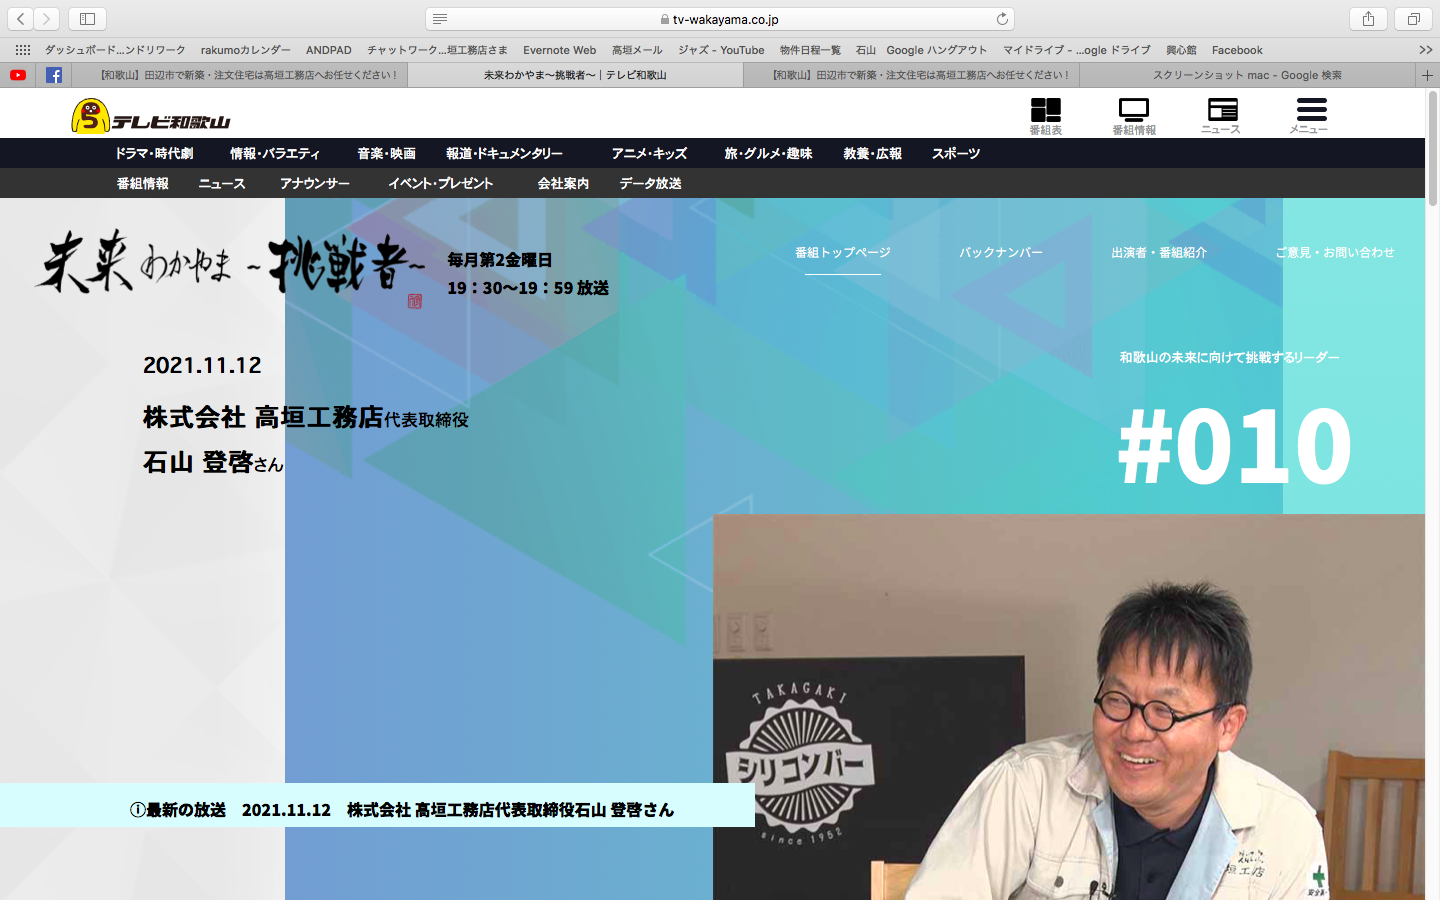Open the pinned YouTube tab

(x=18, y=75)
